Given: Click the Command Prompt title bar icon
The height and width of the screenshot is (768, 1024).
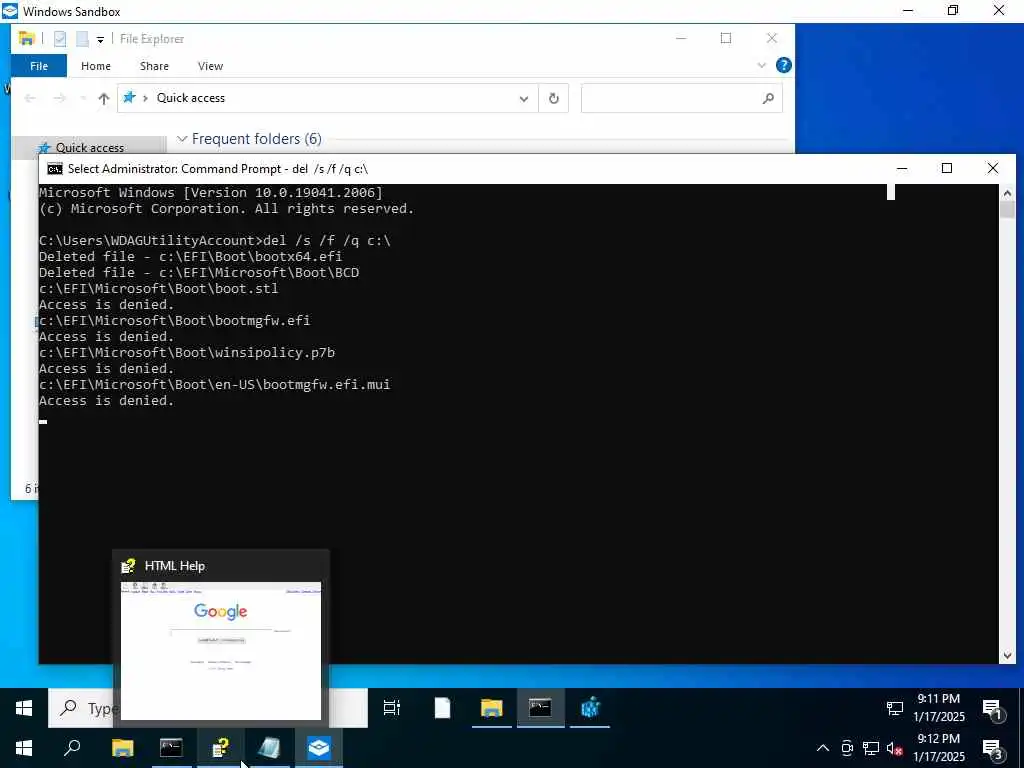Looking at the screenshot, I should (55, 169).
